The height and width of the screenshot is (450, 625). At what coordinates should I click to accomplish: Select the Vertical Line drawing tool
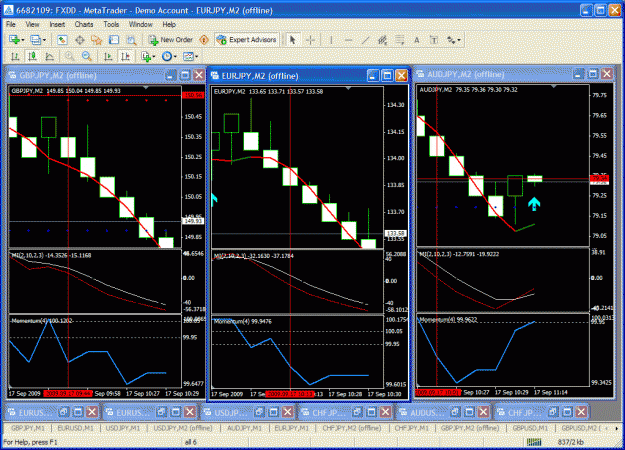coord(331,40)
